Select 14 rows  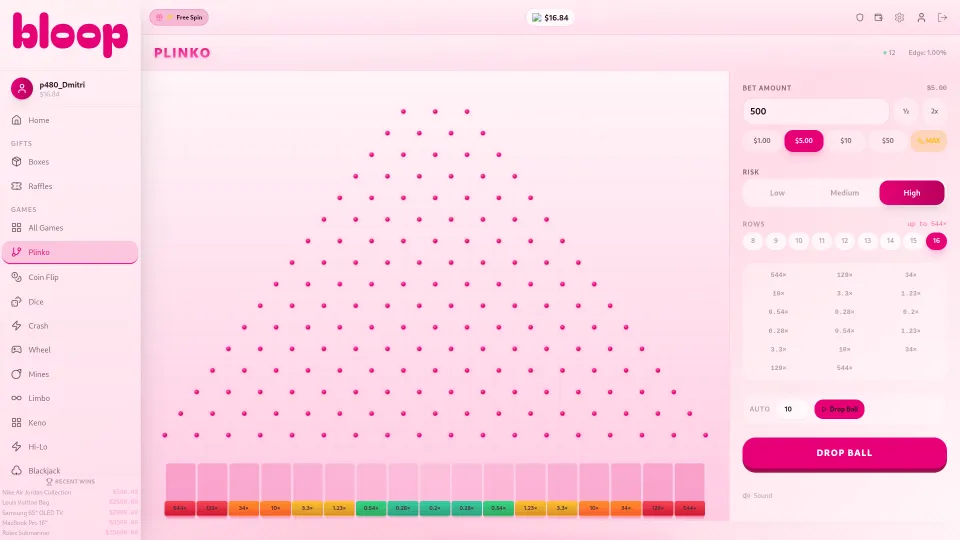pyautogui.click(x=890, y=241)
